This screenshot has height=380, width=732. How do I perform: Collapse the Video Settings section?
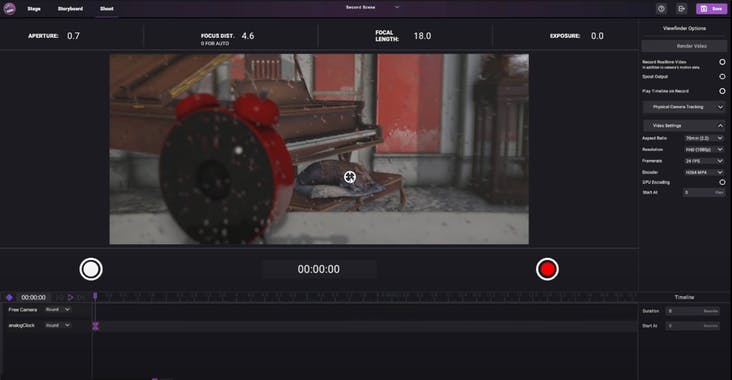coord(684,126)
